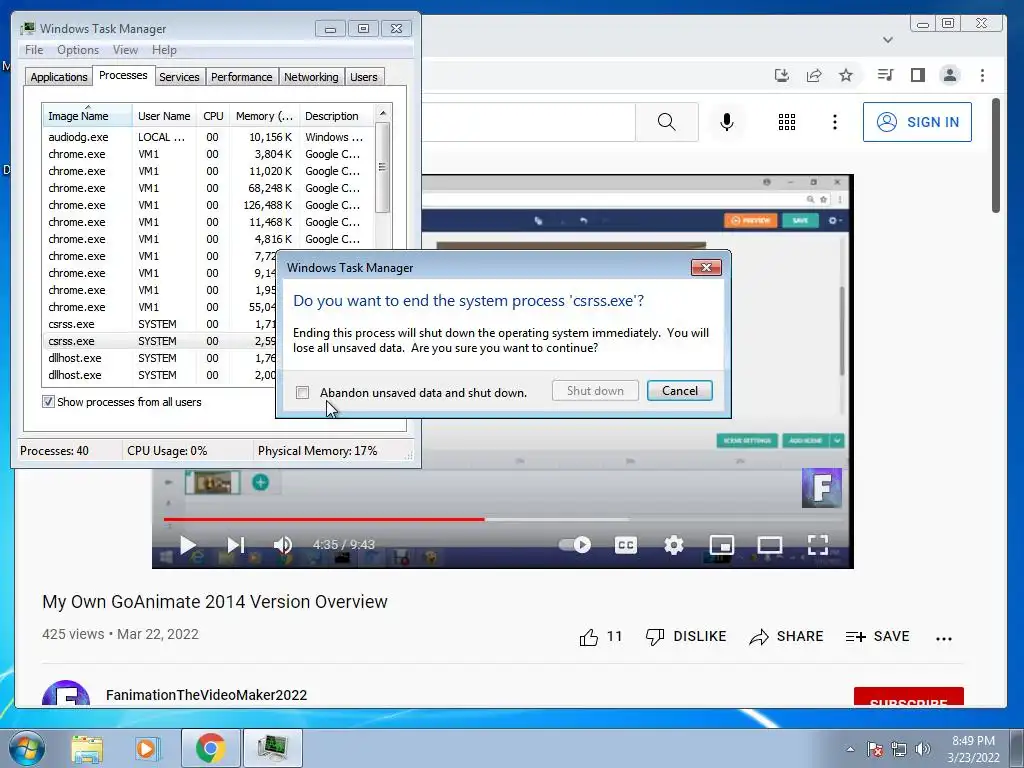
Task: Click the channel F watermark in video
Action: [822, 488]
